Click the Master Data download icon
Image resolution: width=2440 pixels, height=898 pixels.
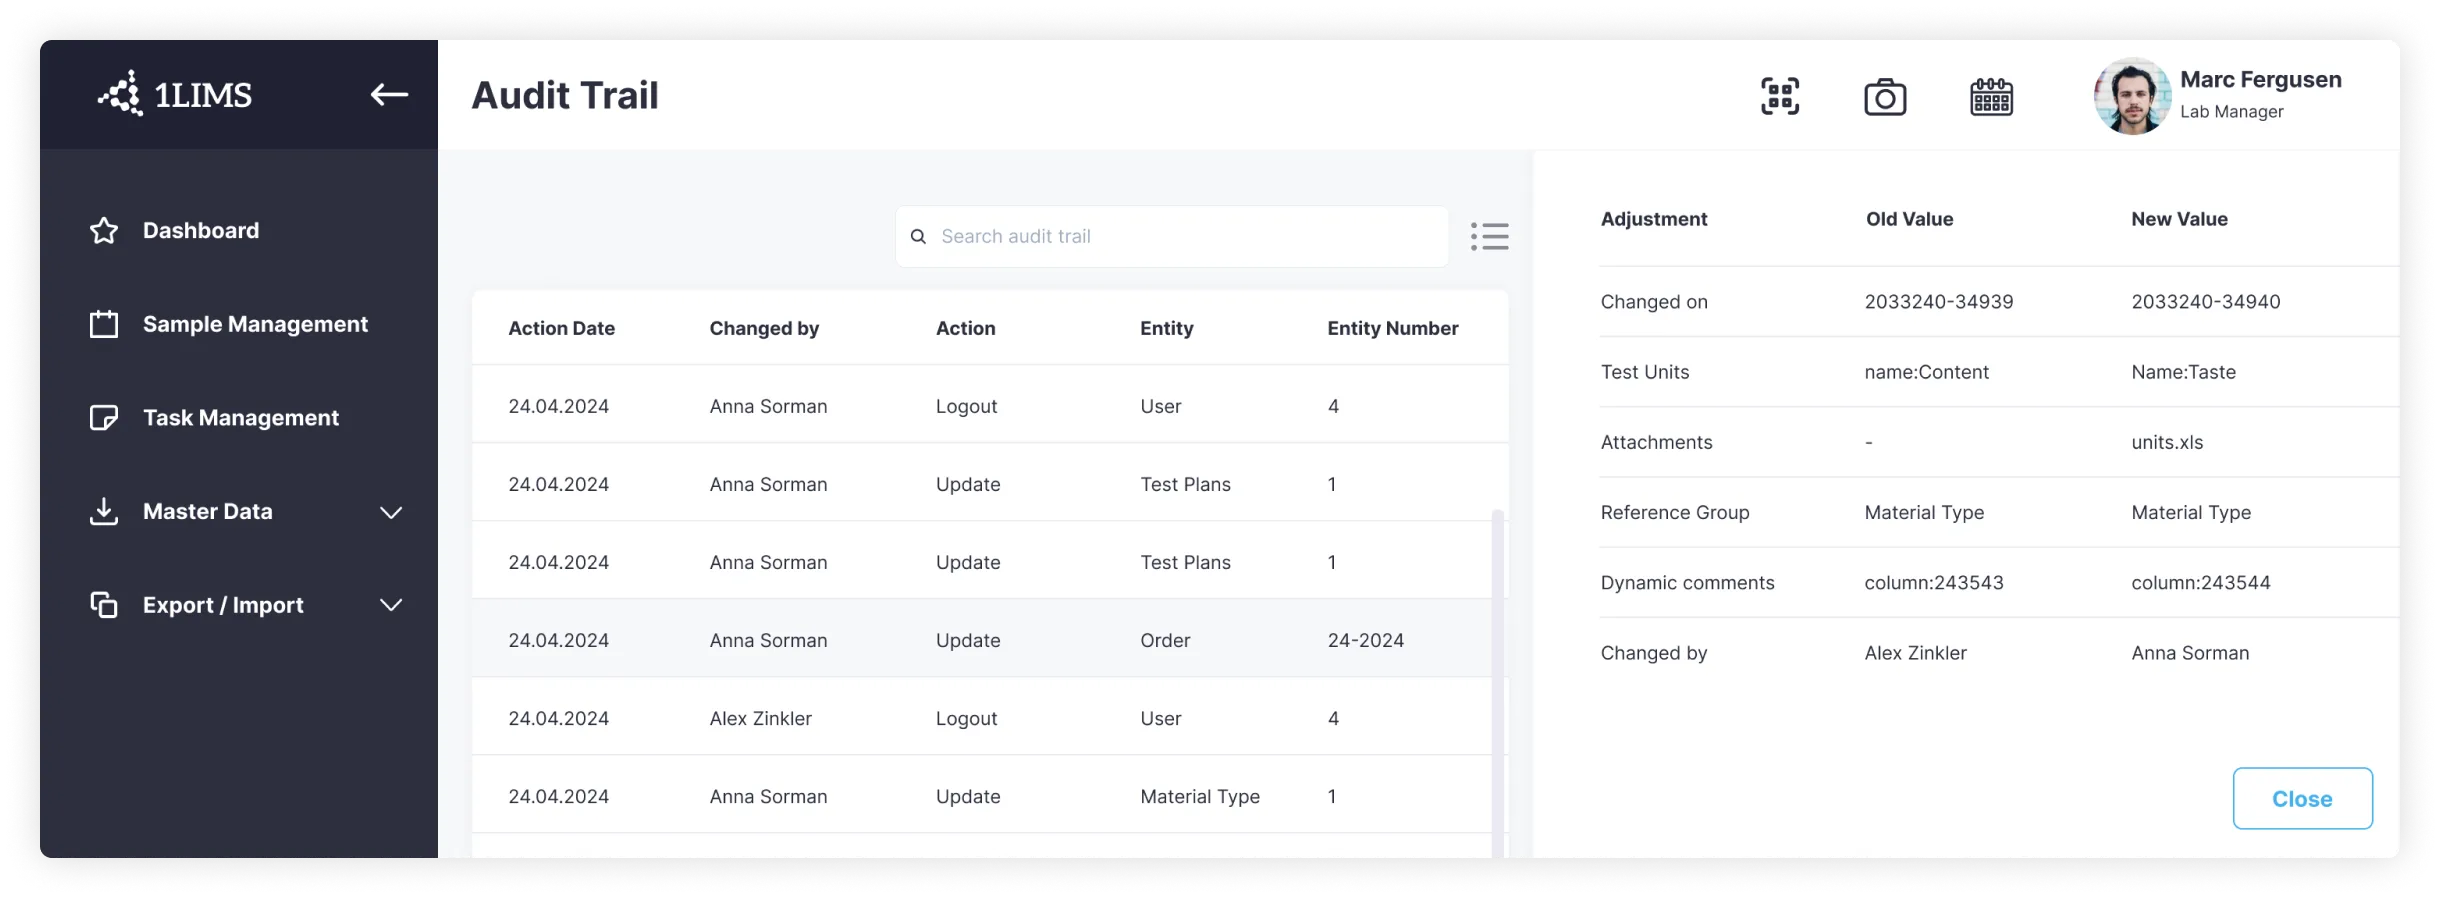(104, 511)
